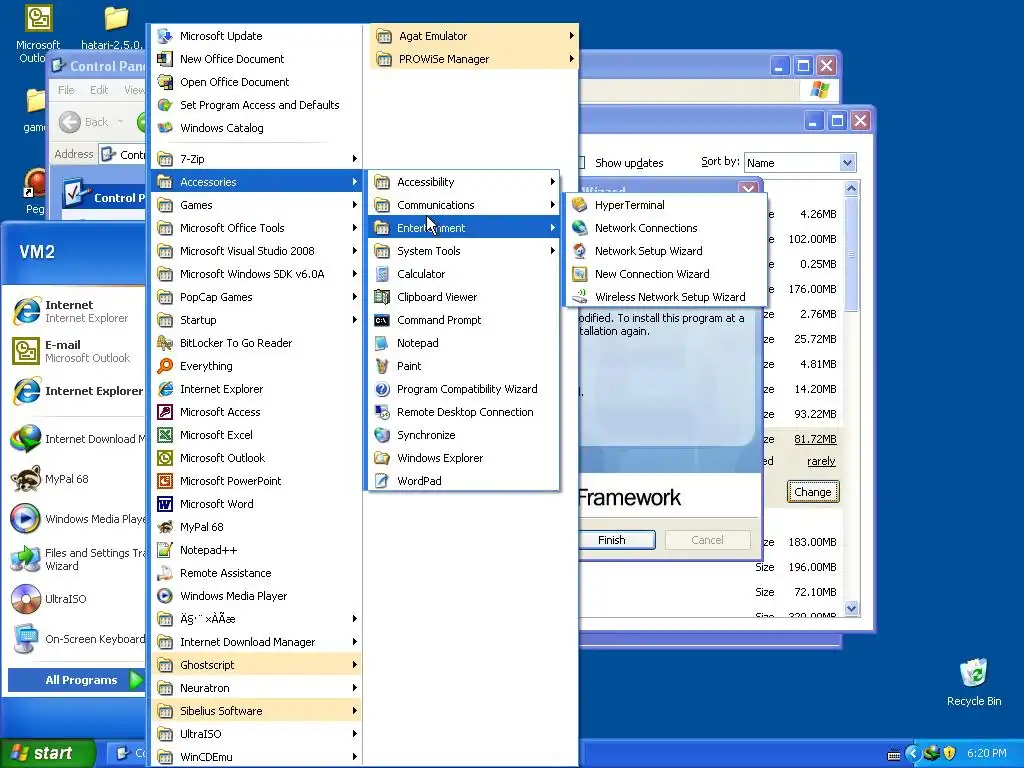Launch Microsoft Excel icon
The height and width of the screenshot is (768, 1024).
[165, 435]
